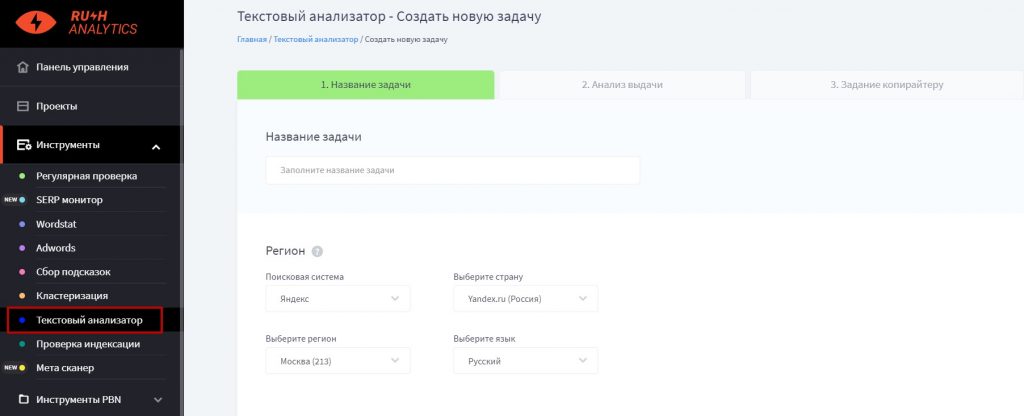Image resolution: width=1024 pixels, height=416 pixels.
Task: Click the question mark icon next to Регион
Action: click(x=317, y=251)
